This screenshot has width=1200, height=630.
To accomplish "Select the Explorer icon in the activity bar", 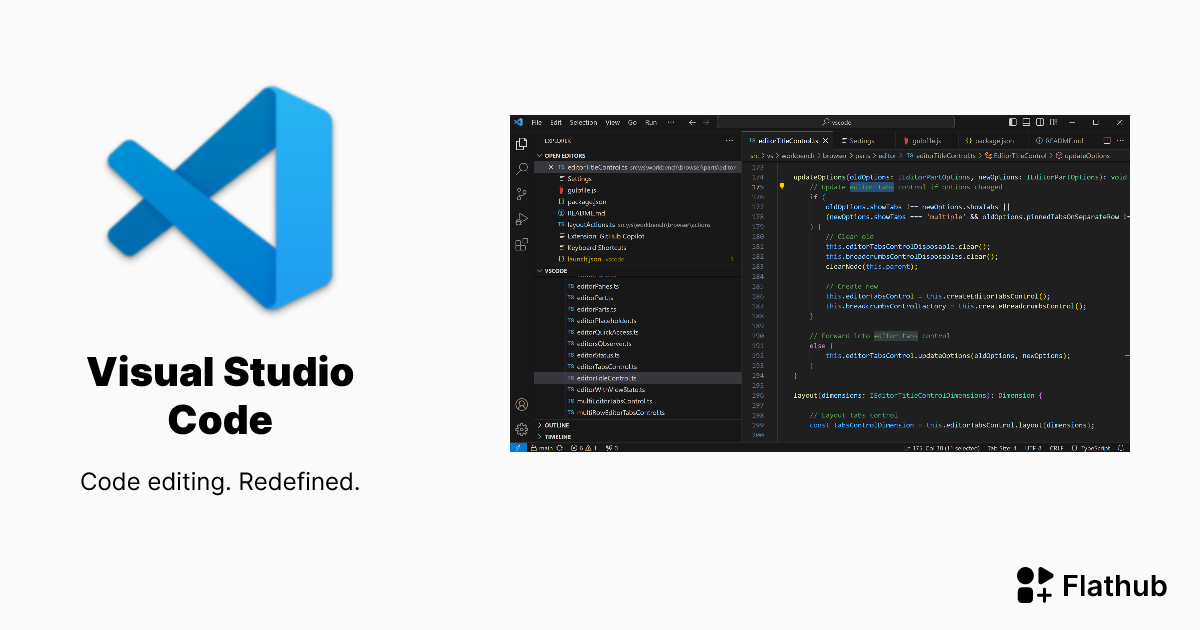I will (520, 143).
